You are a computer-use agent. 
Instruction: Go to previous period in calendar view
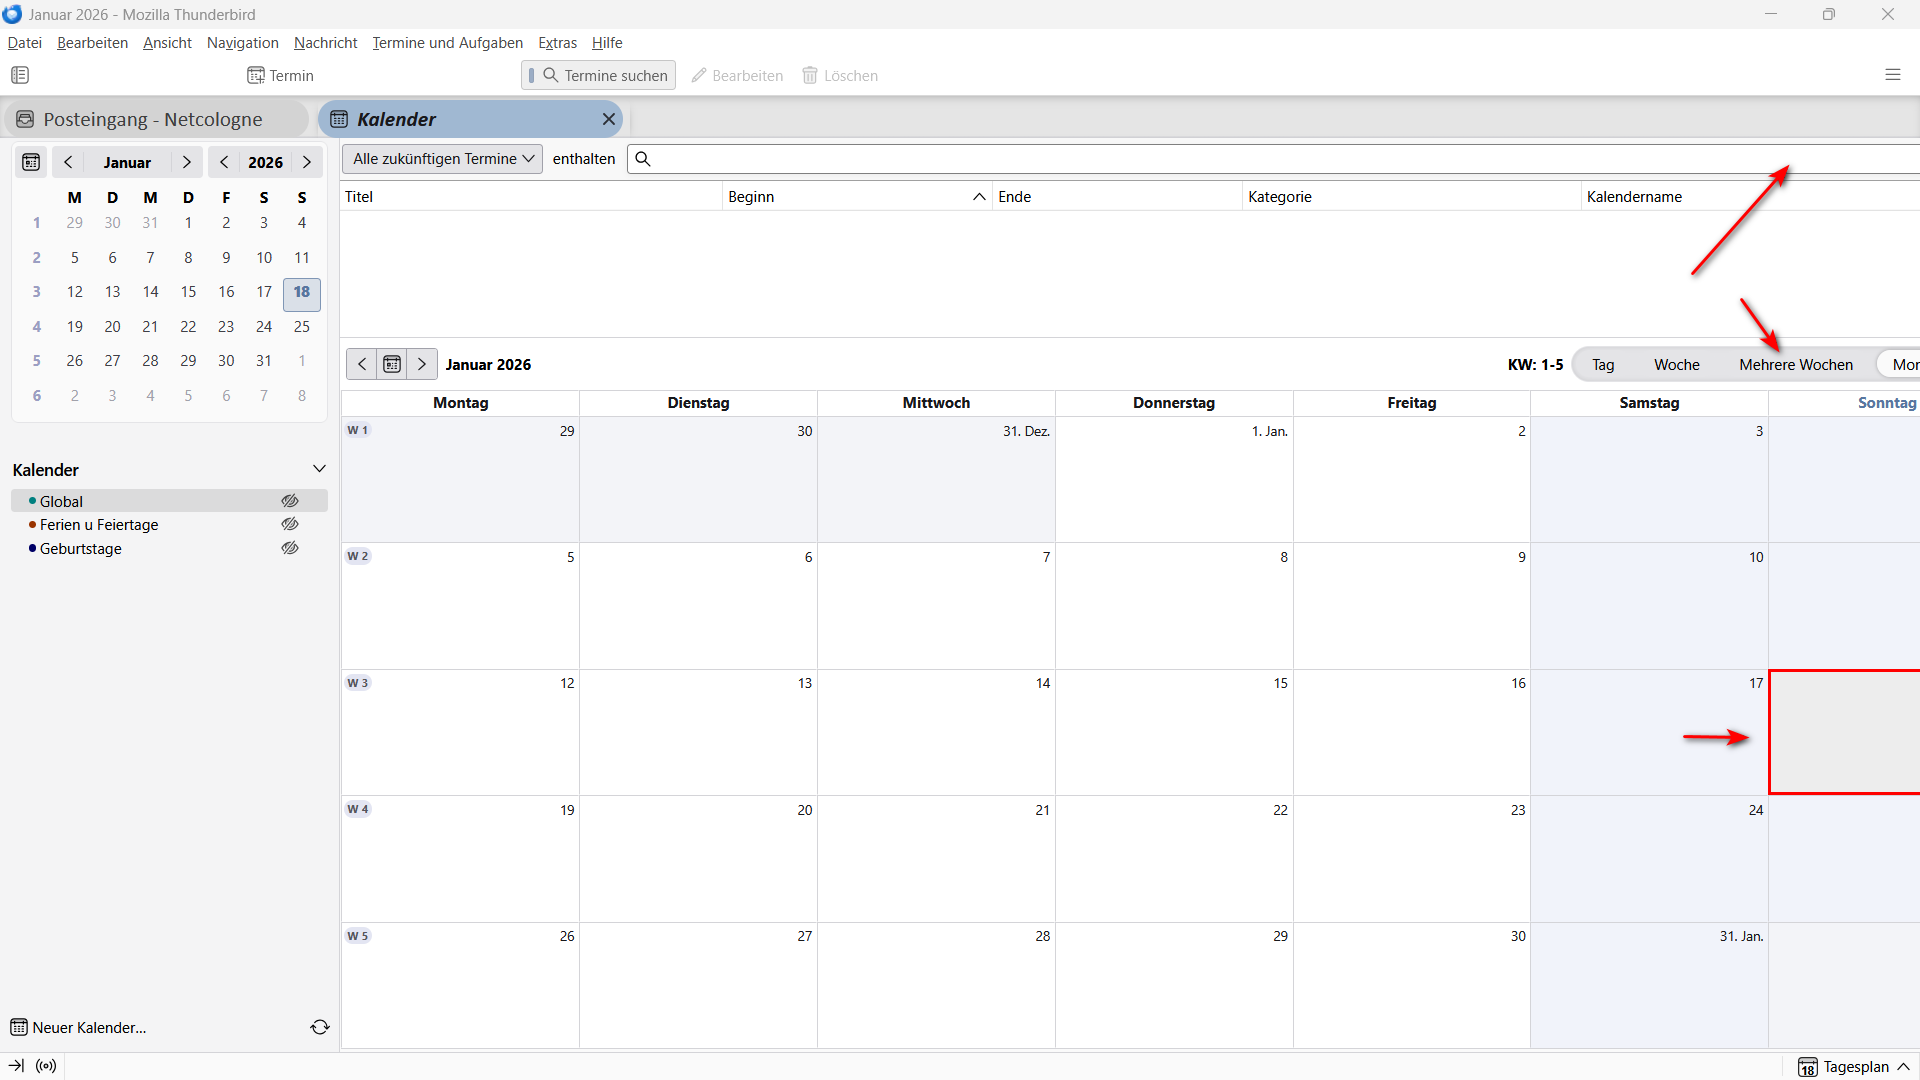click(x=362, y=364)
